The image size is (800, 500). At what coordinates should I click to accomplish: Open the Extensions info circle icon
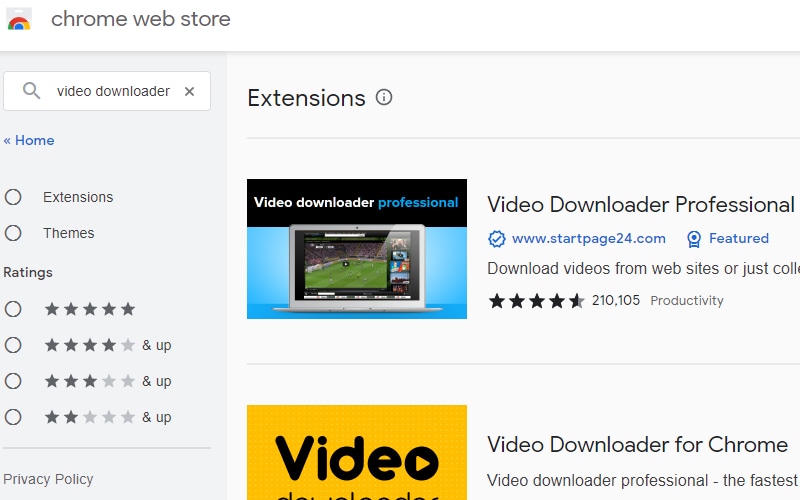[x=384, y=97]
